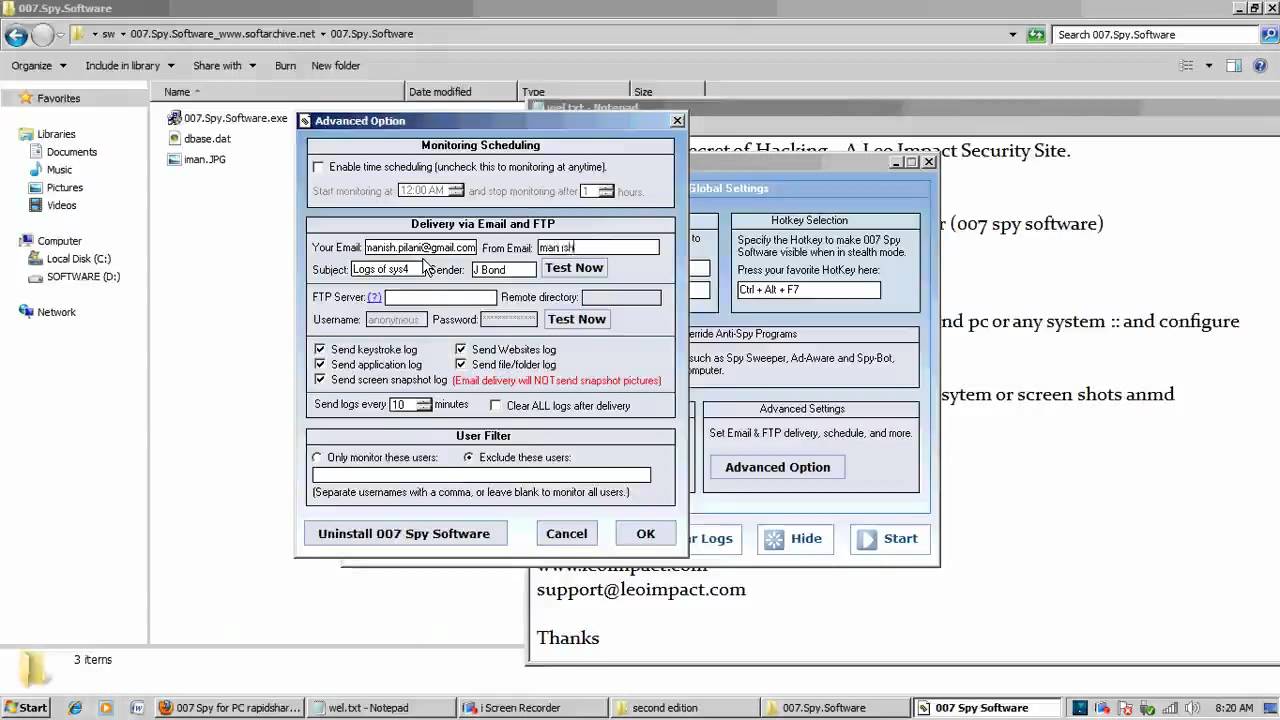Click Internet Explorer icon in taskbar
1280x720 pixels.
(x=75, y=708)
